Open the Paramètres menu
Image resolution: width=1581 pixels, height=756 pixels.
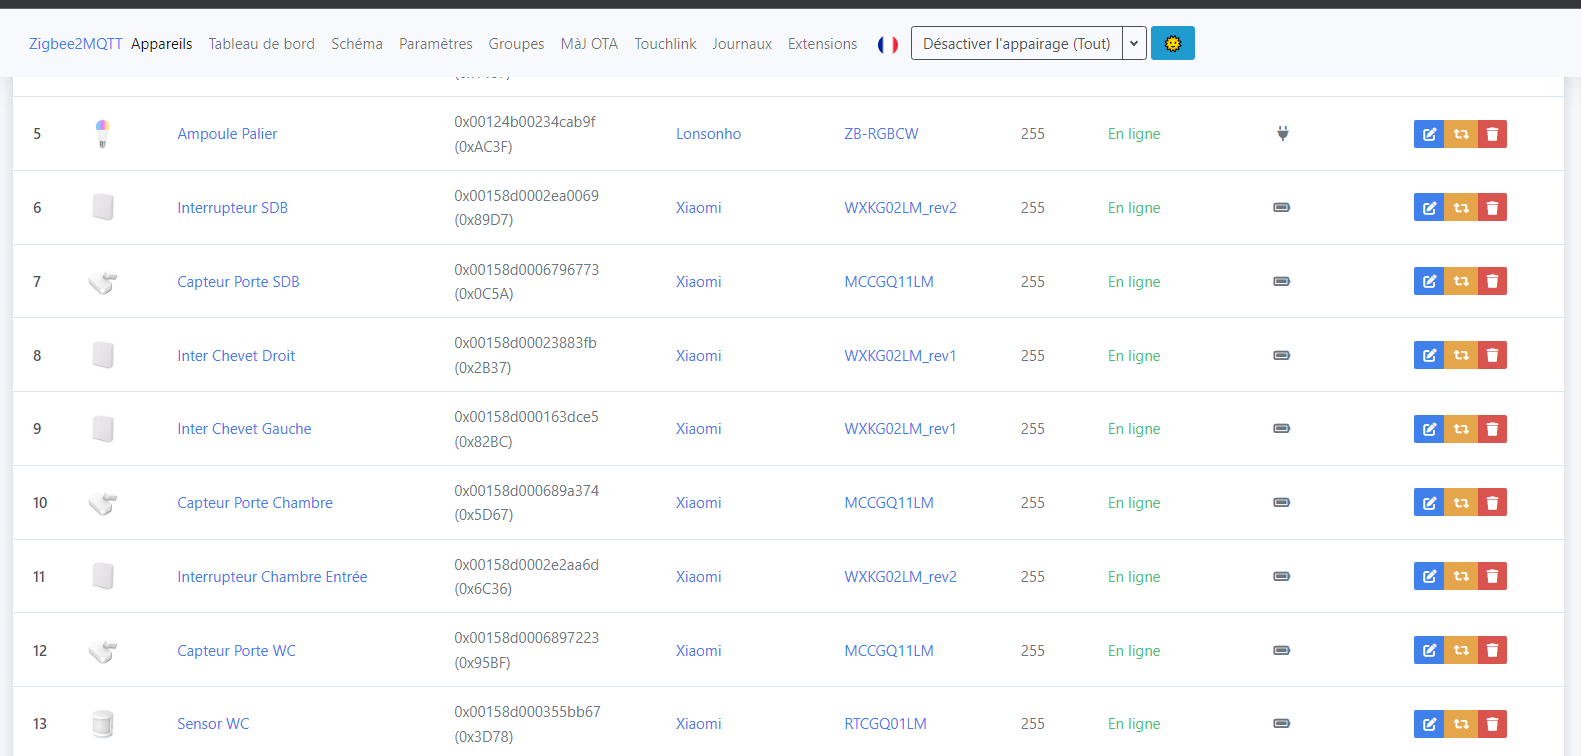pos(436,44)
